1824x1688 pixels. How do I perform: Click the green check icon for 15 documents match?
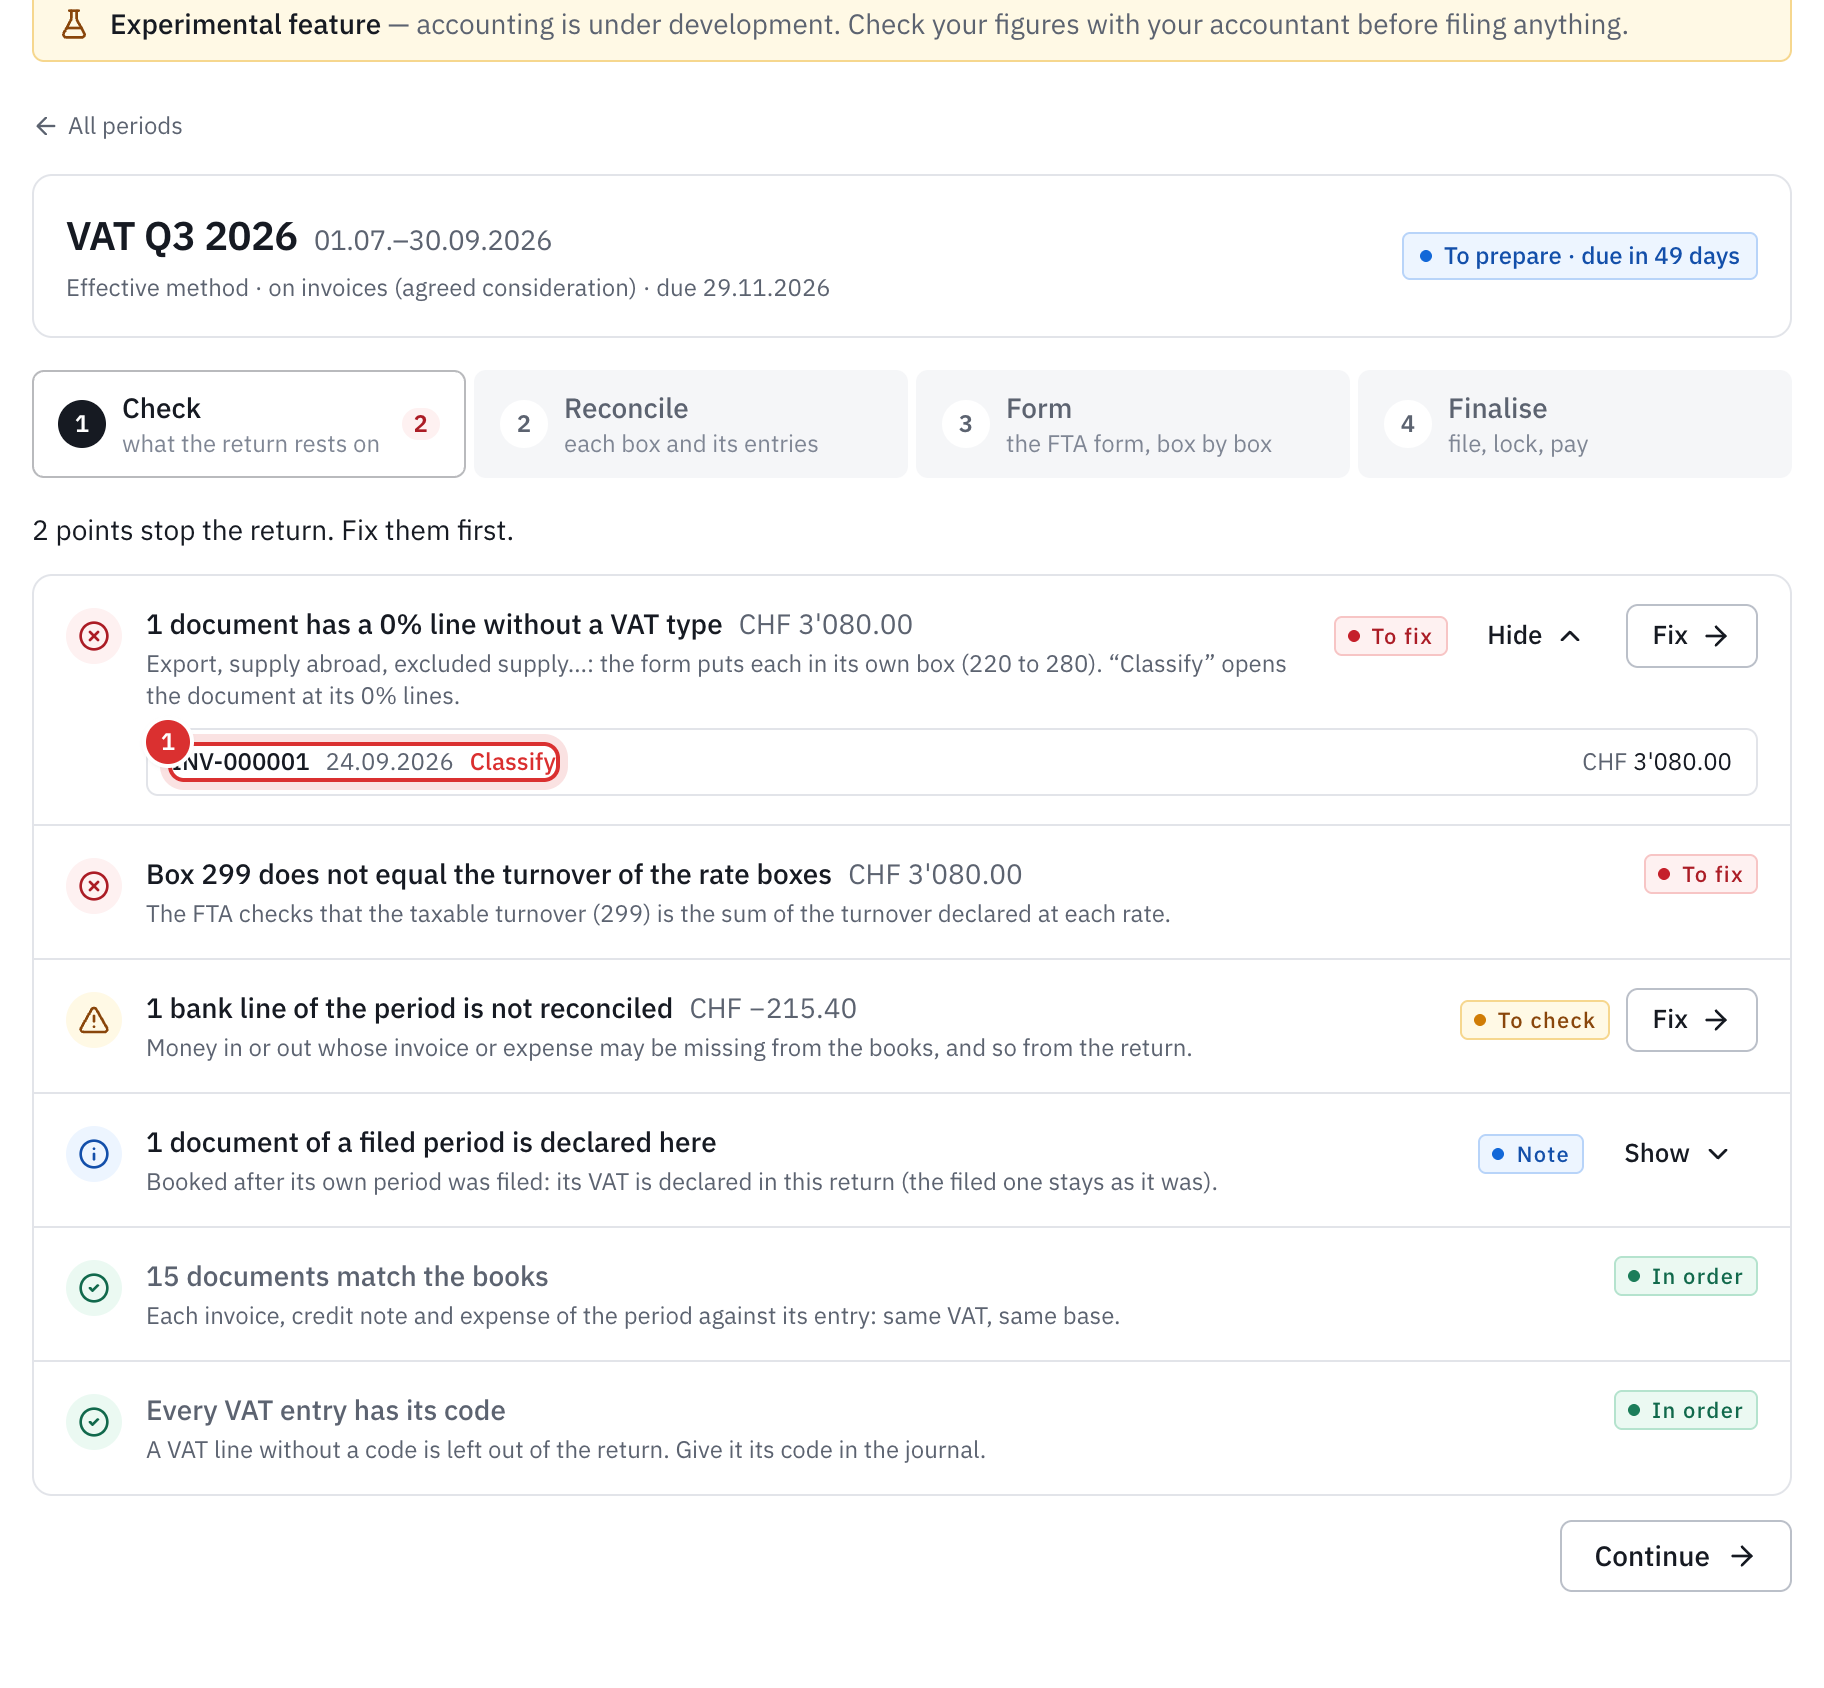click(x=94, y=1288)
